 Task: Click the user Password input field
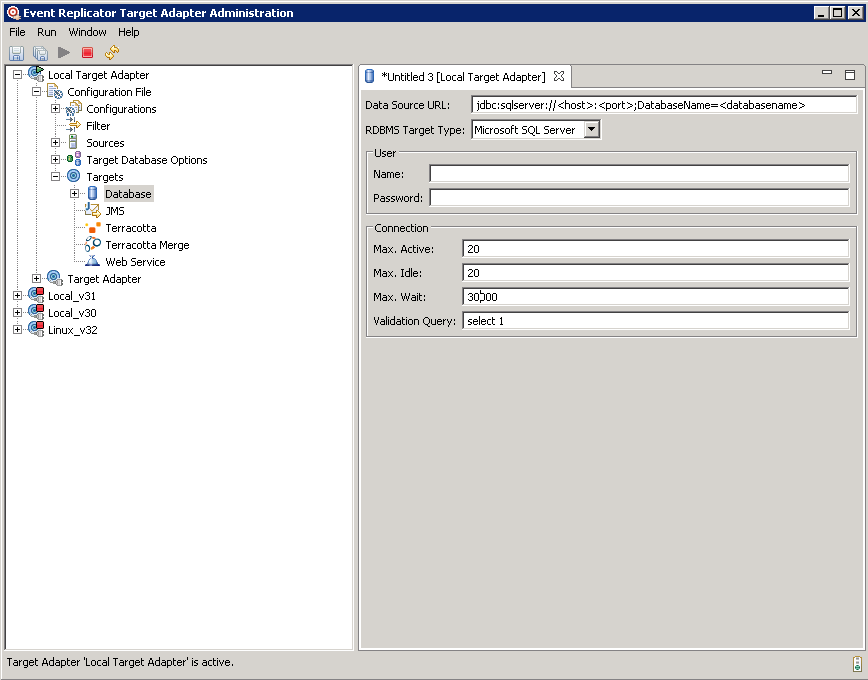(638, 198)
